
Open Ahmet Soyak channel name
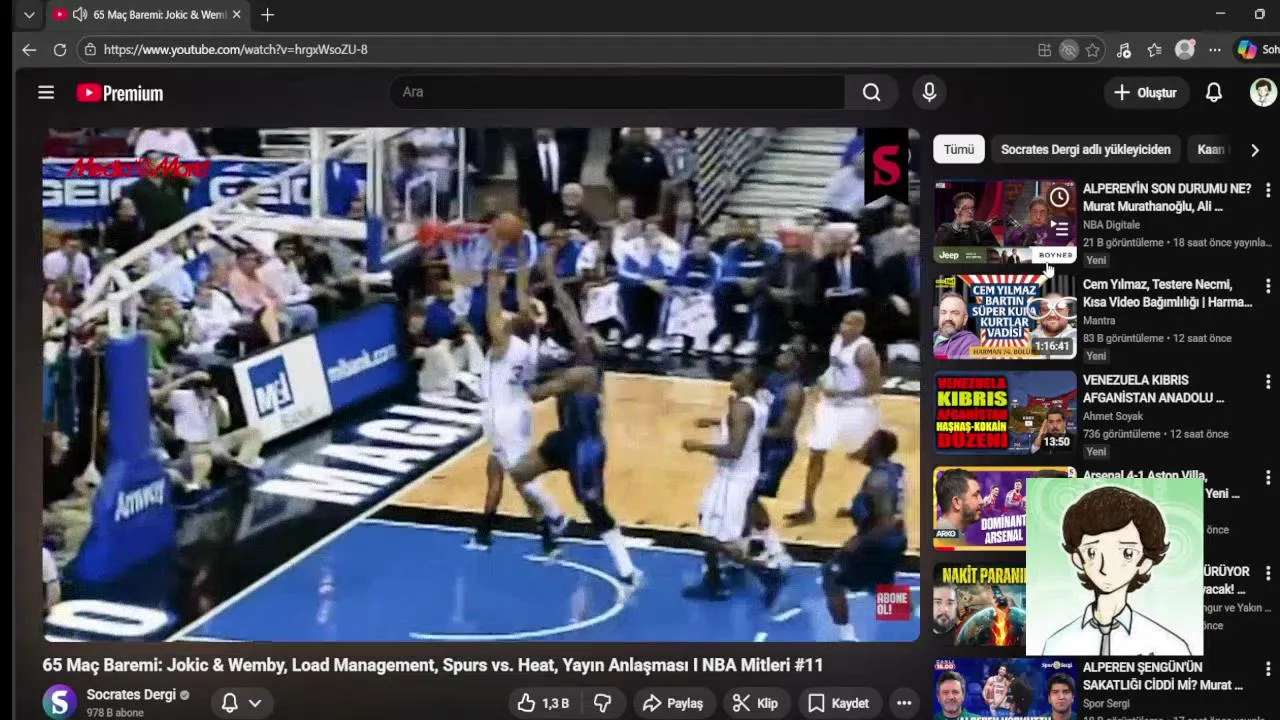coord(1113,417)
